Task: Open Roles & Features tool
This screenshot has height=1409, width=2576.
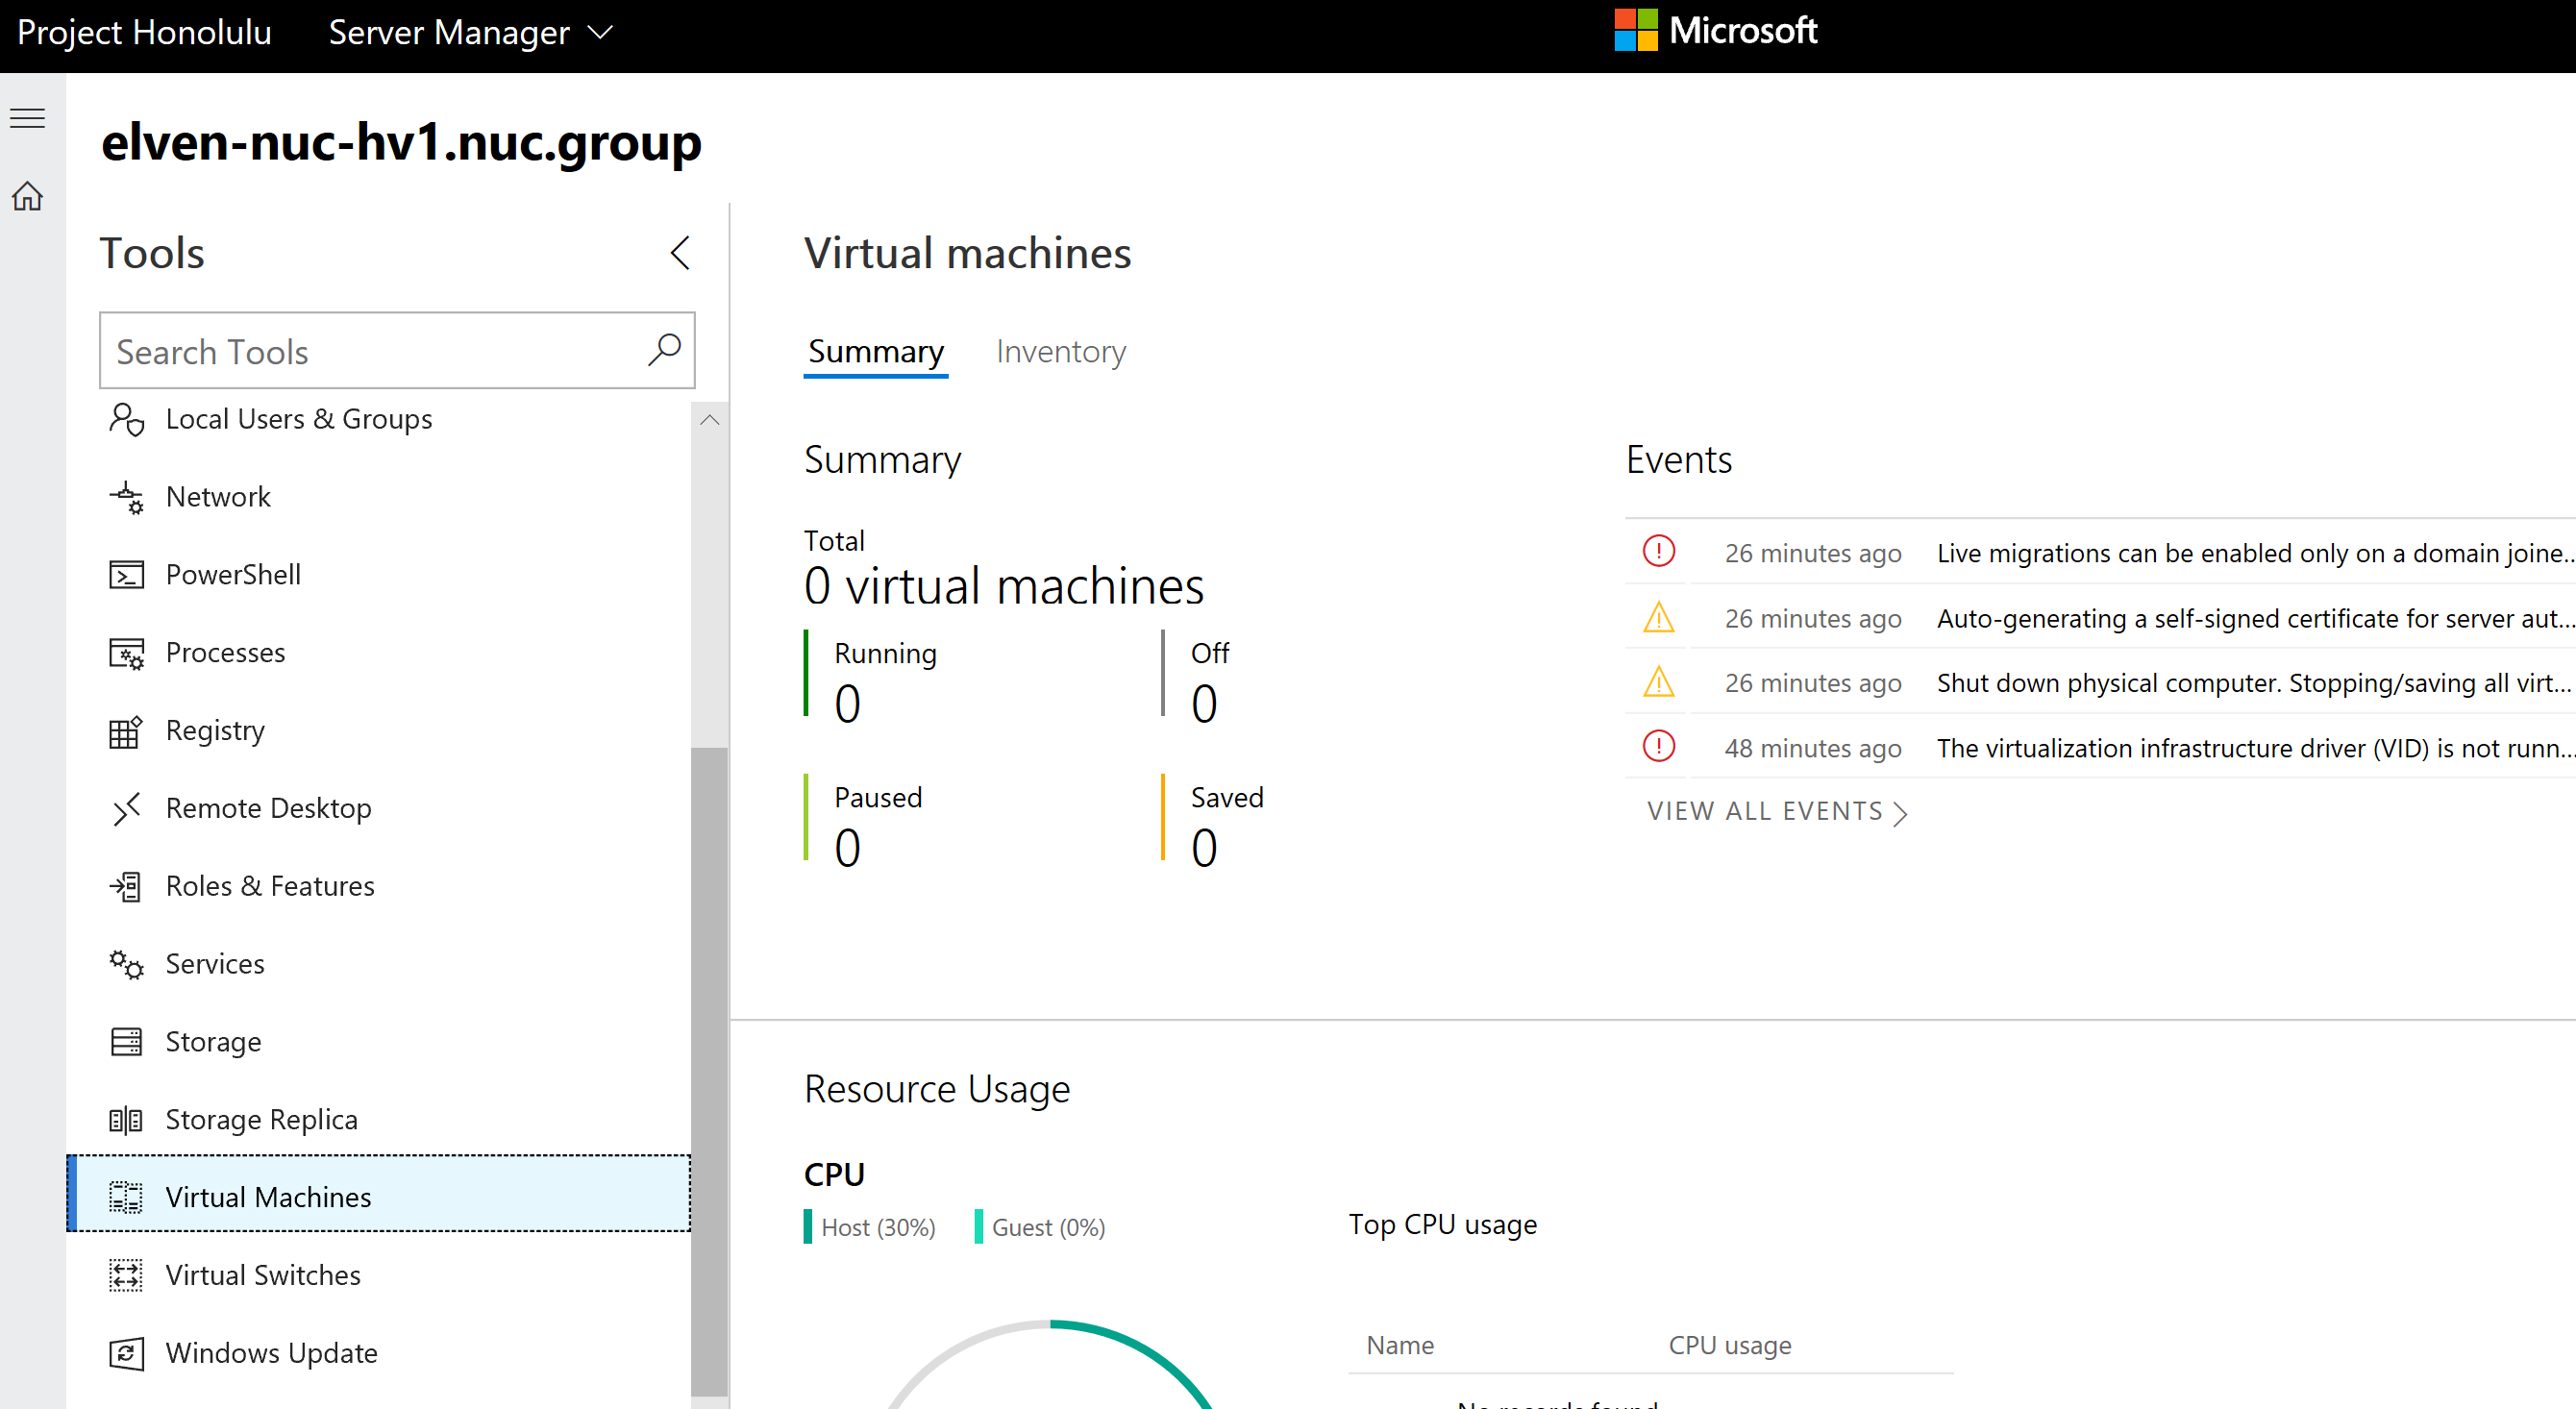Action: pos(270,886)
